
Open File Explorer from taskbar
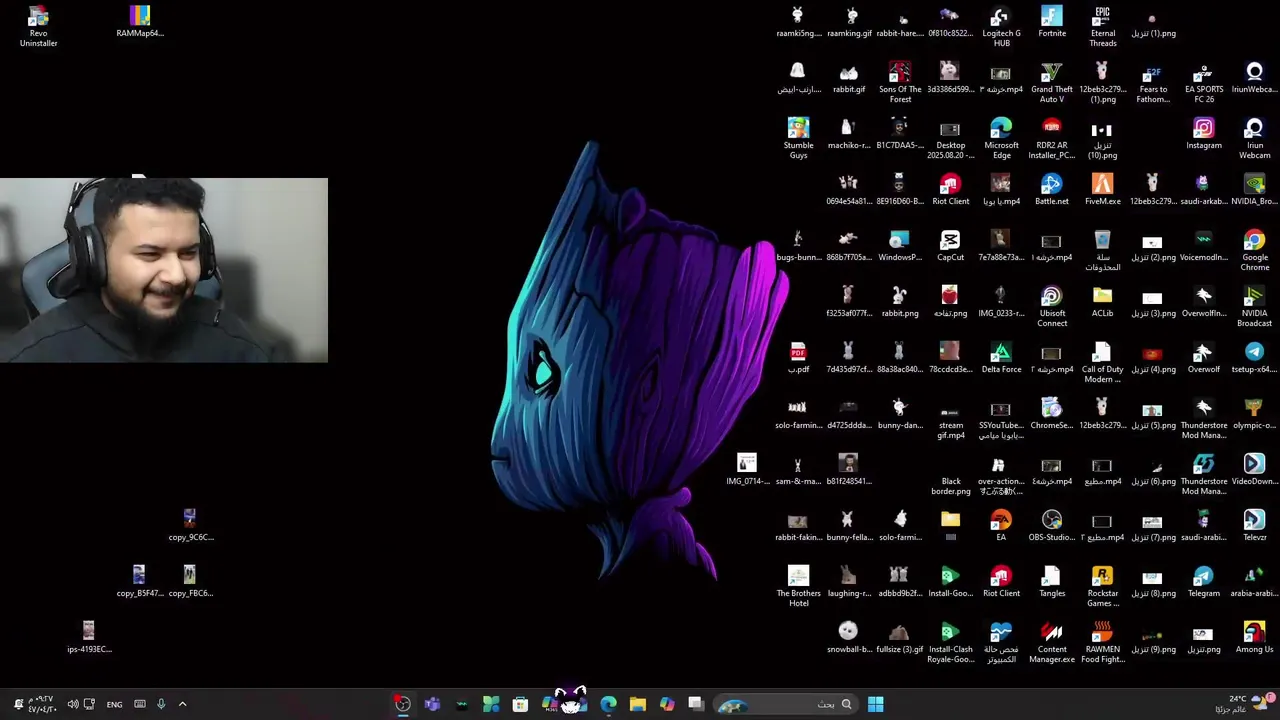point(638,704)
